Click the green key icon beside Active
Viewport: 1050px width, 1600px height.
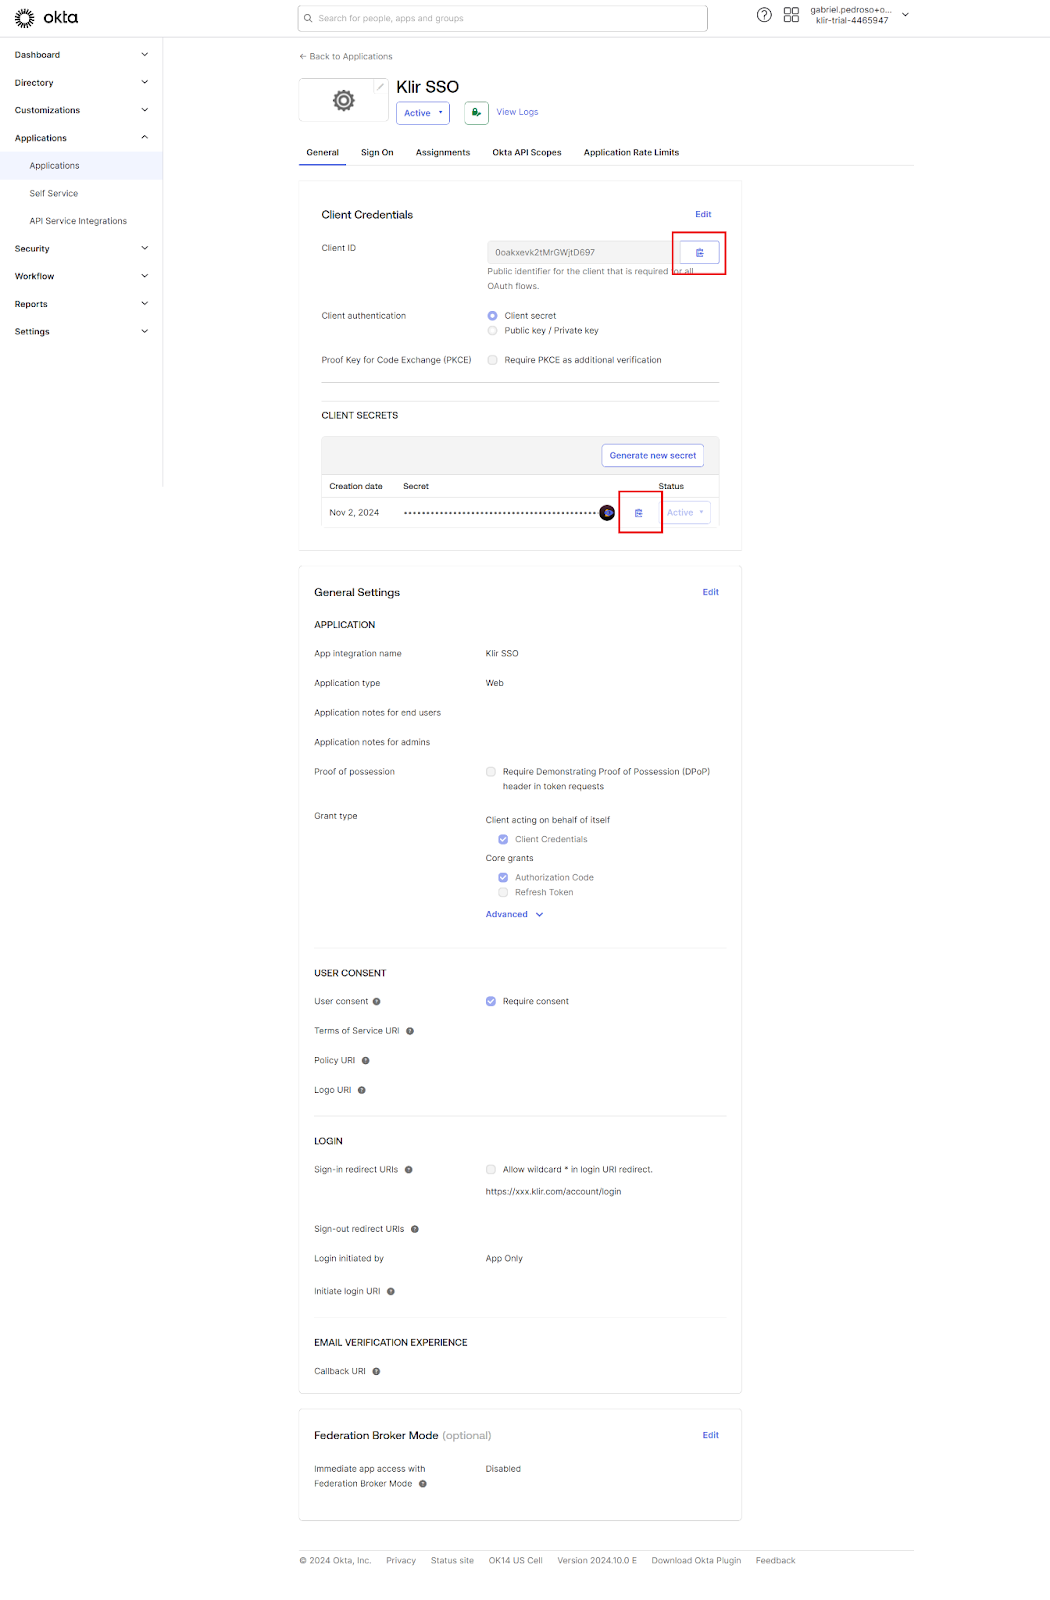click(476, 113)
